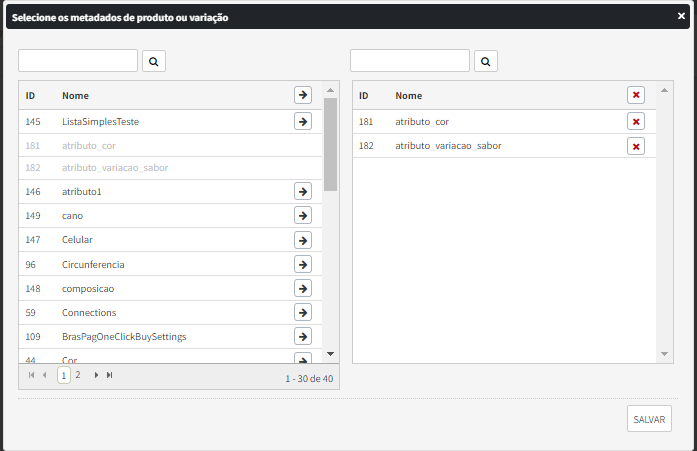The image size is (697, 451).
Task: Sort right list by Nome header
Action: (x=409, y=96)
